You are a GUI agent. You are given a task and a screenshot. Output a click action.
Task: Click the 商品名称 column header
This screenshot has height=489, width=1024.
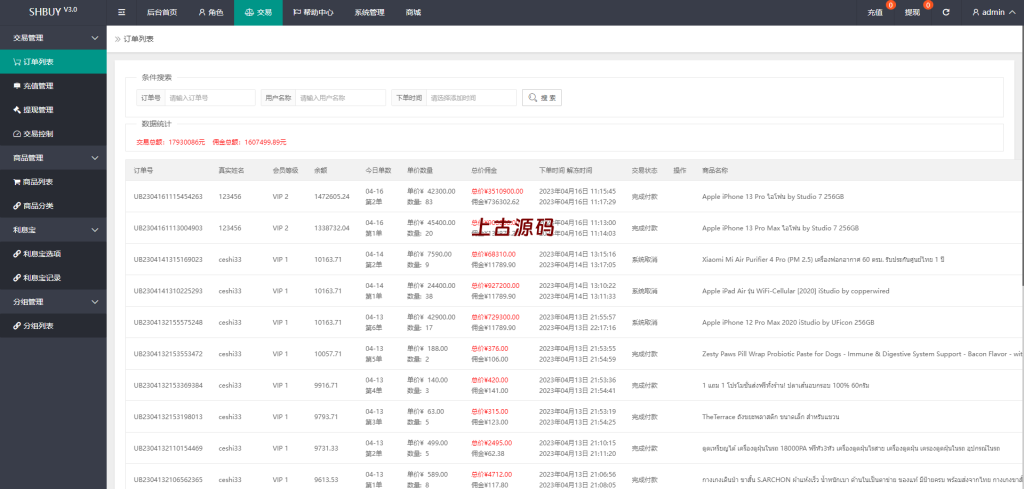715,170
